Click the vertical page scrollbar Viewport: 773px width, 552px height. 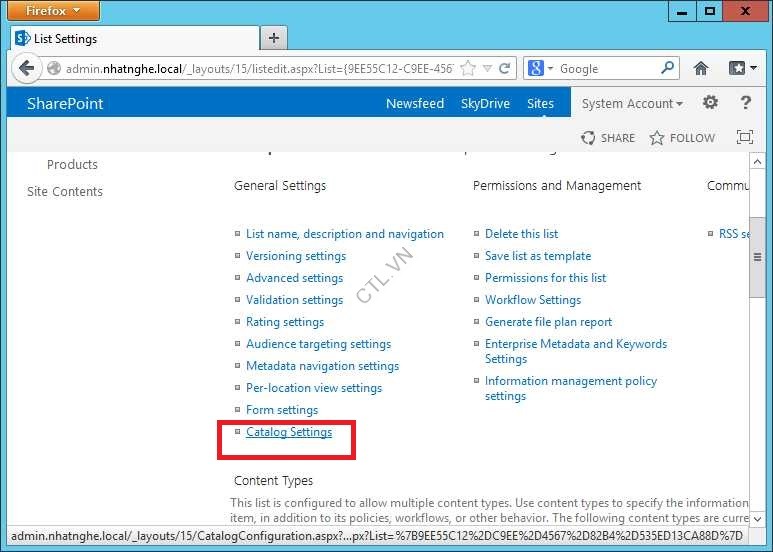[x=757, y=260]
